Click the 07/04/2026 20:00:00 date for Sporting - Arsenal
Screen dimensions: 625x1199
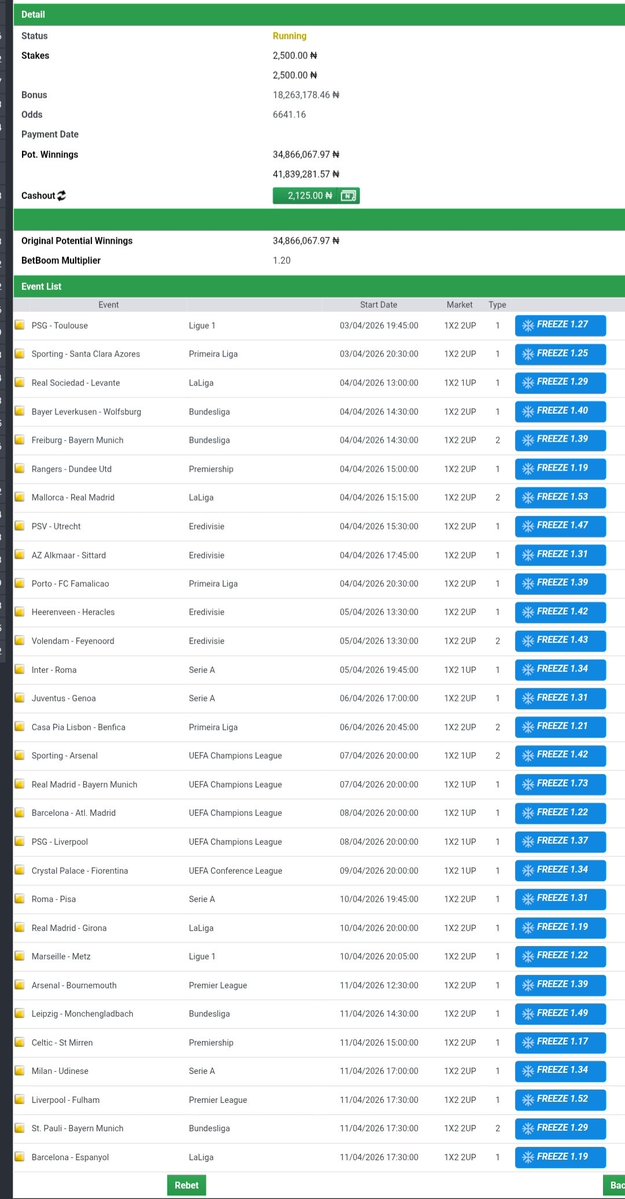pyautogui.click(x=379, y=755)
